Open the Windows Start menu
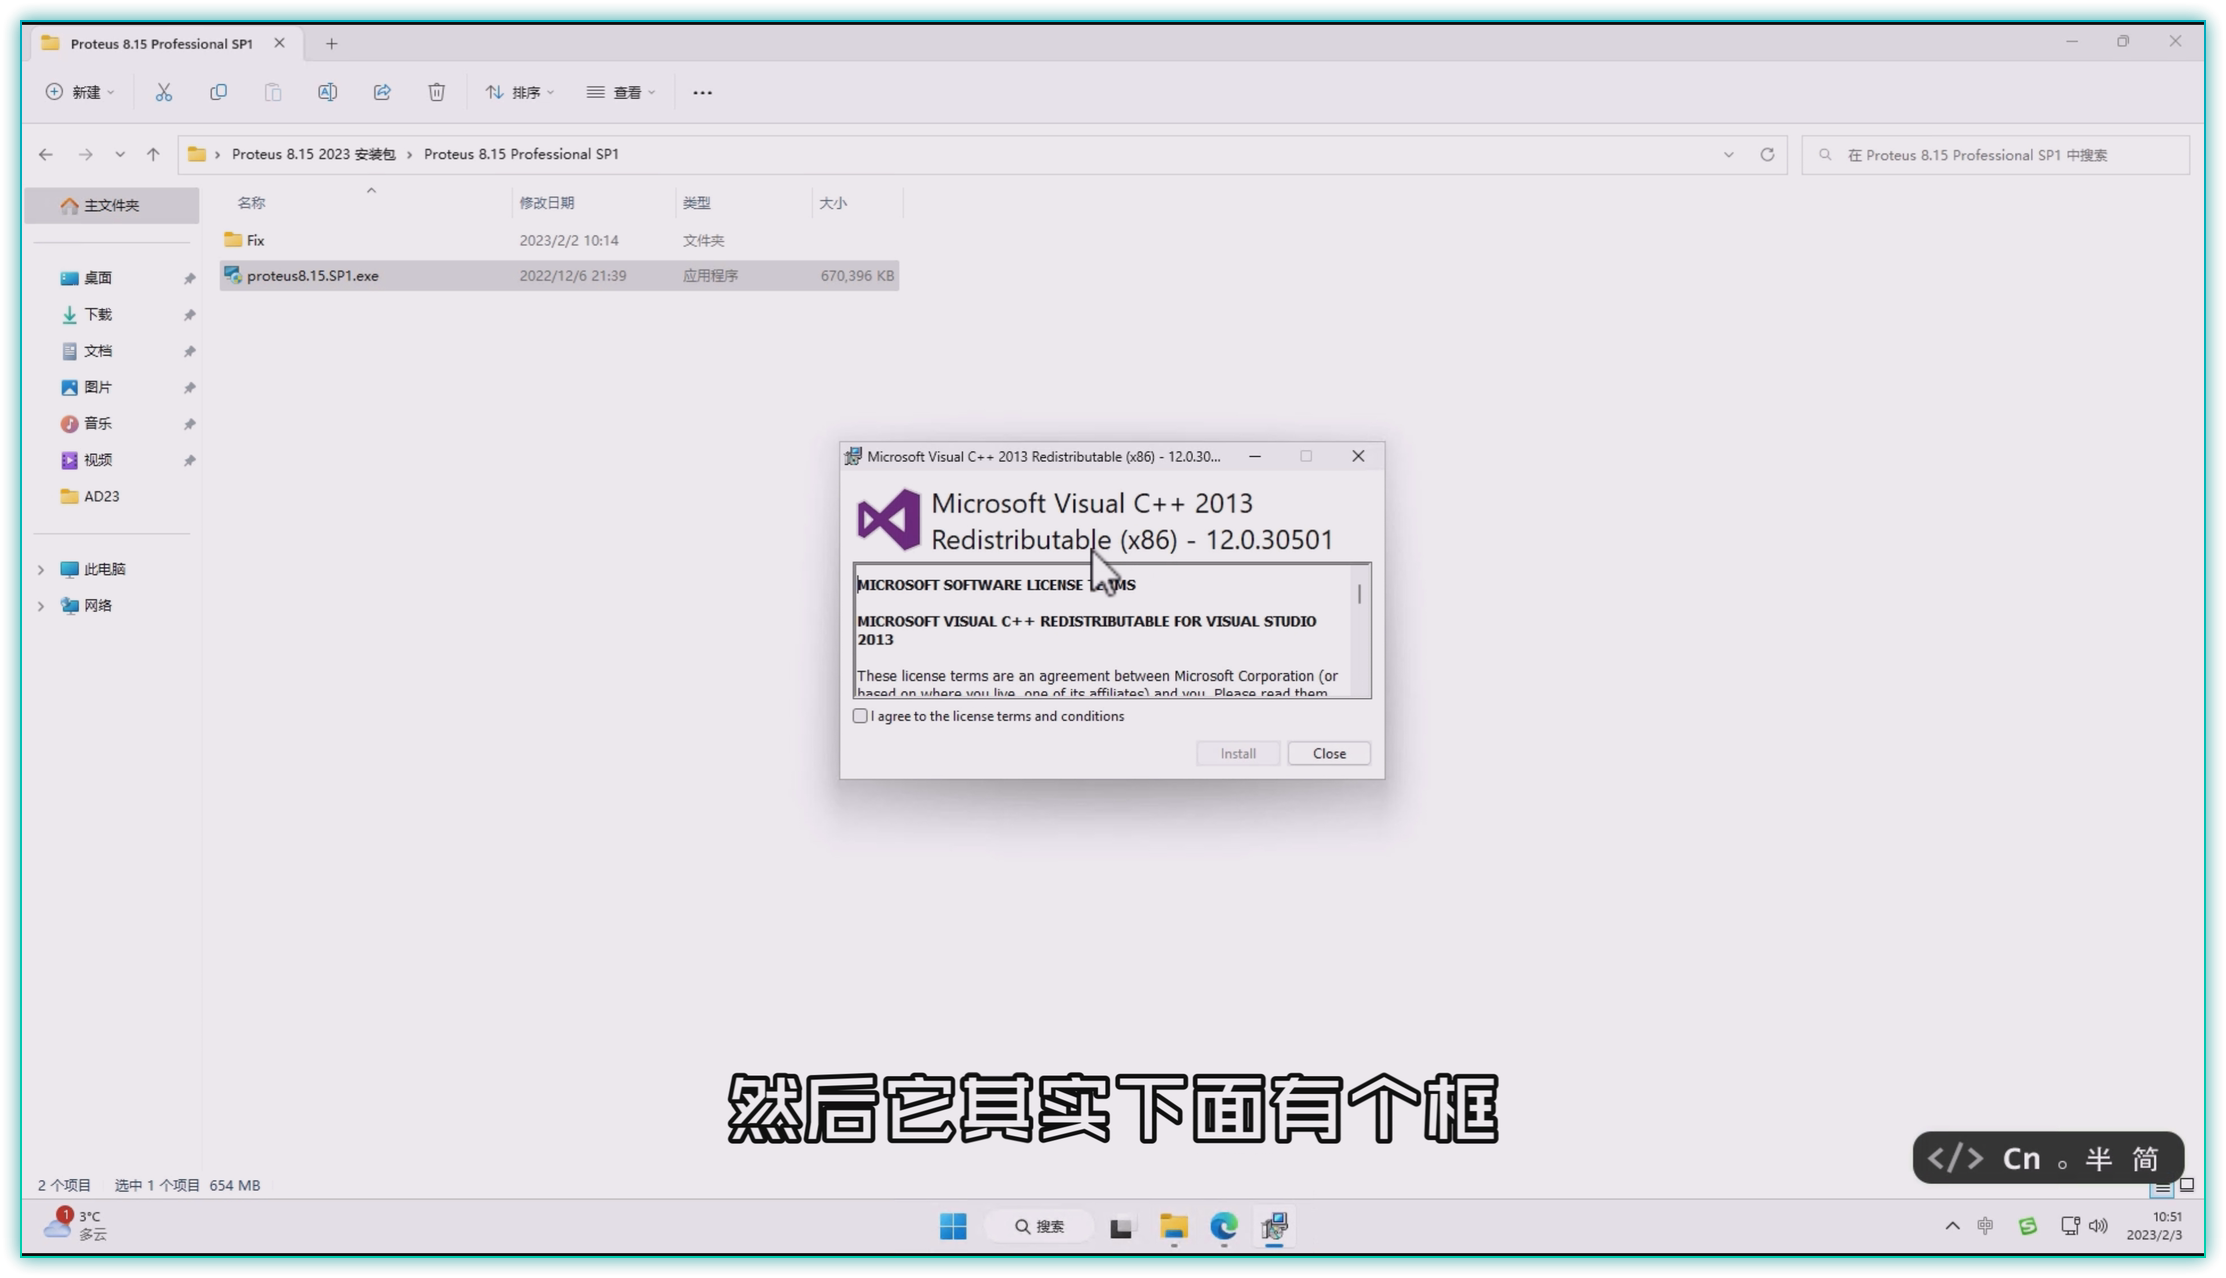2226x1278 pixels. pos(953,1226)
